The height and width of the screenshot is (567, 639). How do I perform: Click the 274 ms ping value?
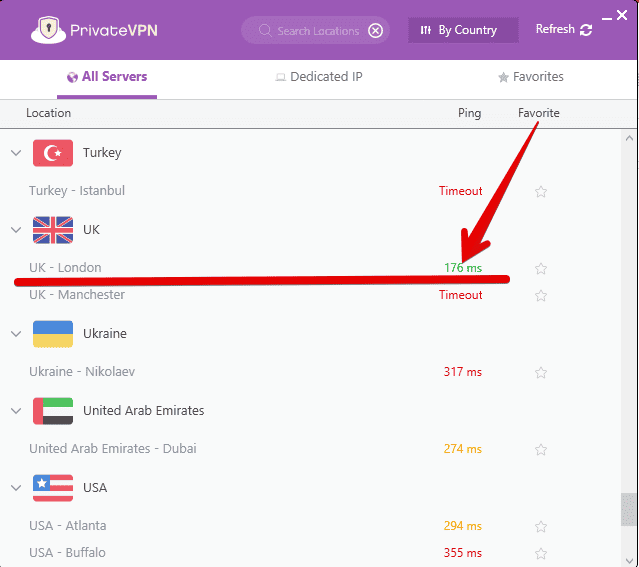point(463,449)
